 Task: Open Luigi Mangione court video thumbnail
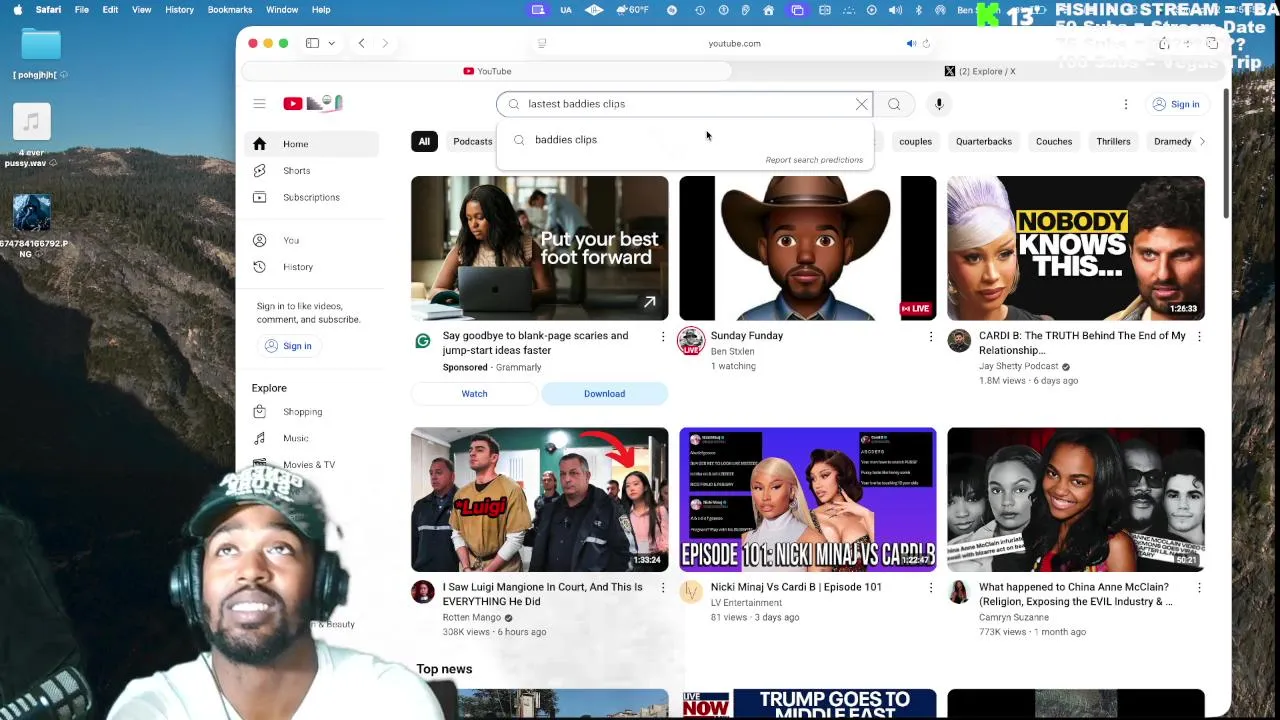tap(539, 500)
